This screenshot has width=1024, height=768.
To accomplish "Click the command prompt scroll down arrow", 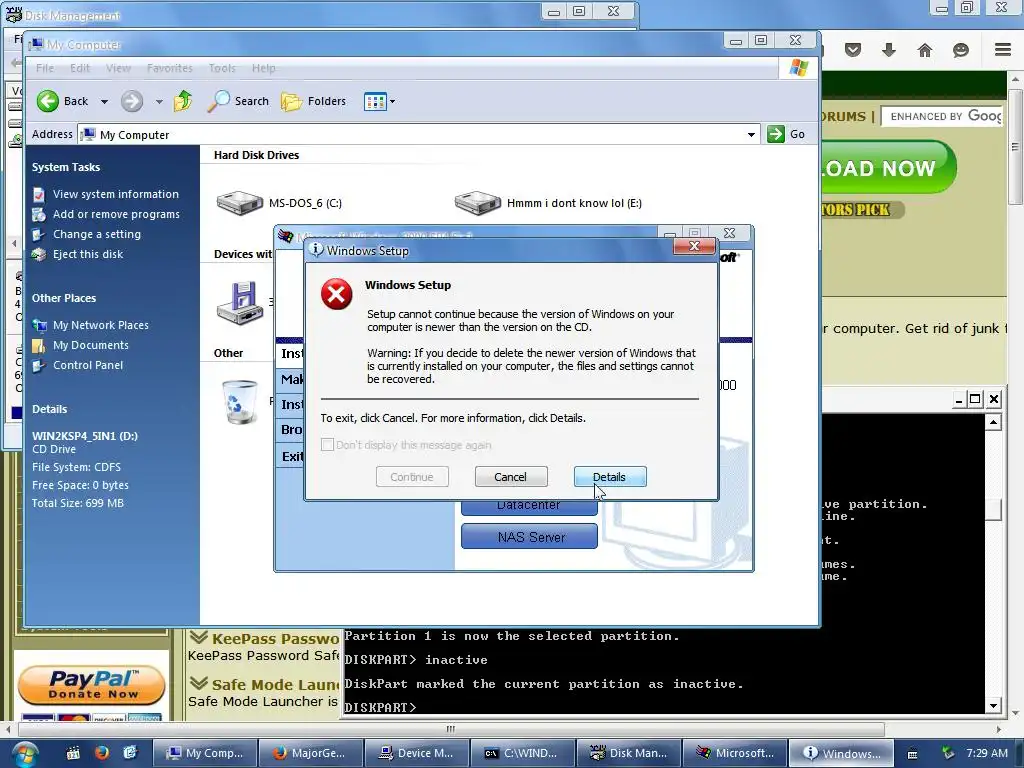I will coord(993,705).
